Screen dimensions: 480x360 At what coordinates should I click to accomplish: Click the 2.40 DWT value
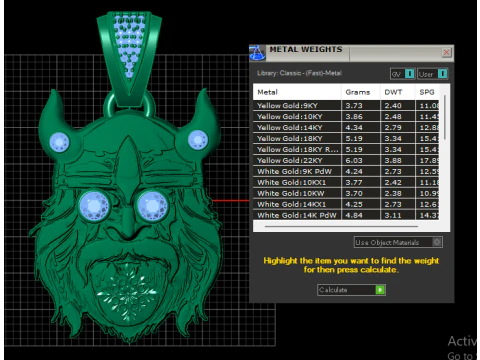393,106
